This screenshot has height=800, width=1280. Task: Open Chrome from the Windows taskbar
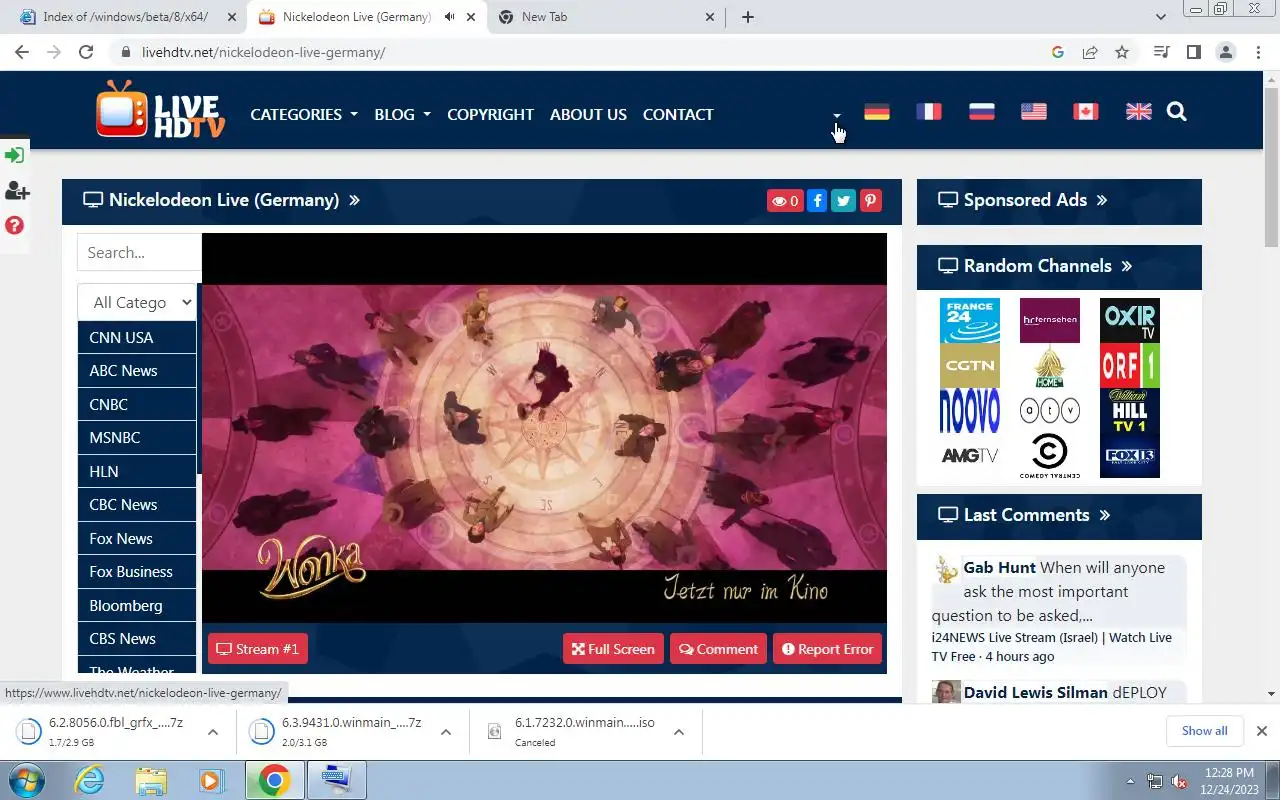(275, 780)
